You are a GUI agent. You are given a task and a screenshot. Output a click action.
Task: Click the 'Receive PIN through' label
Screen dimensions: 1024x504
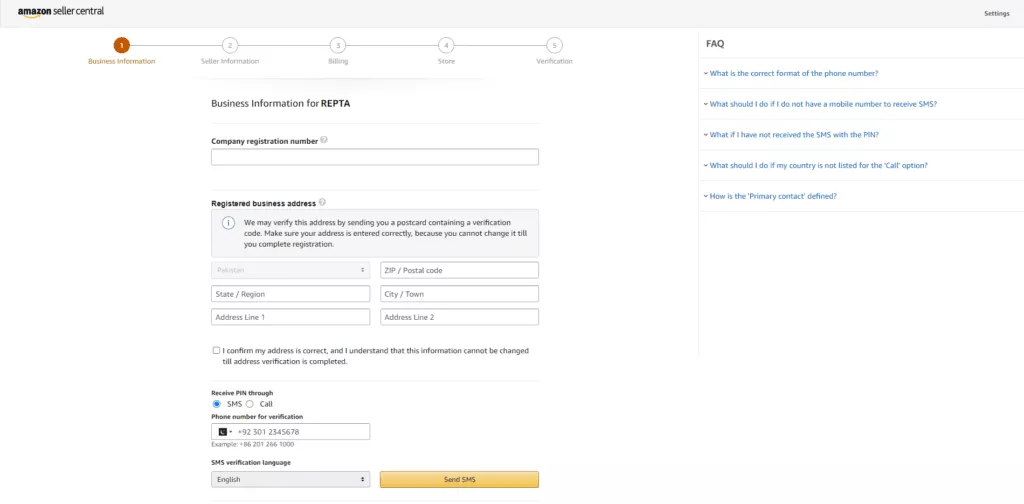click(242, 393)
